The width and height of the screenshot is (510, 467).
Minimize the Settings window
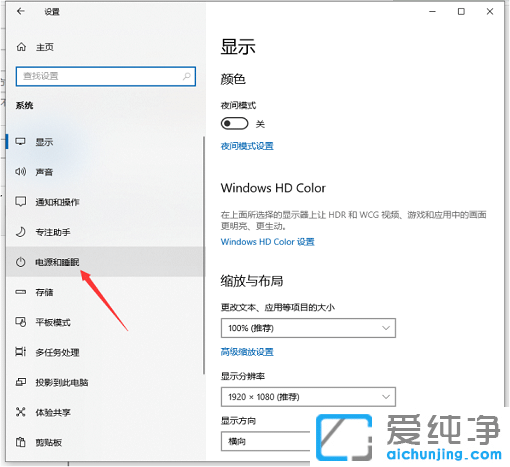[432, 12]
